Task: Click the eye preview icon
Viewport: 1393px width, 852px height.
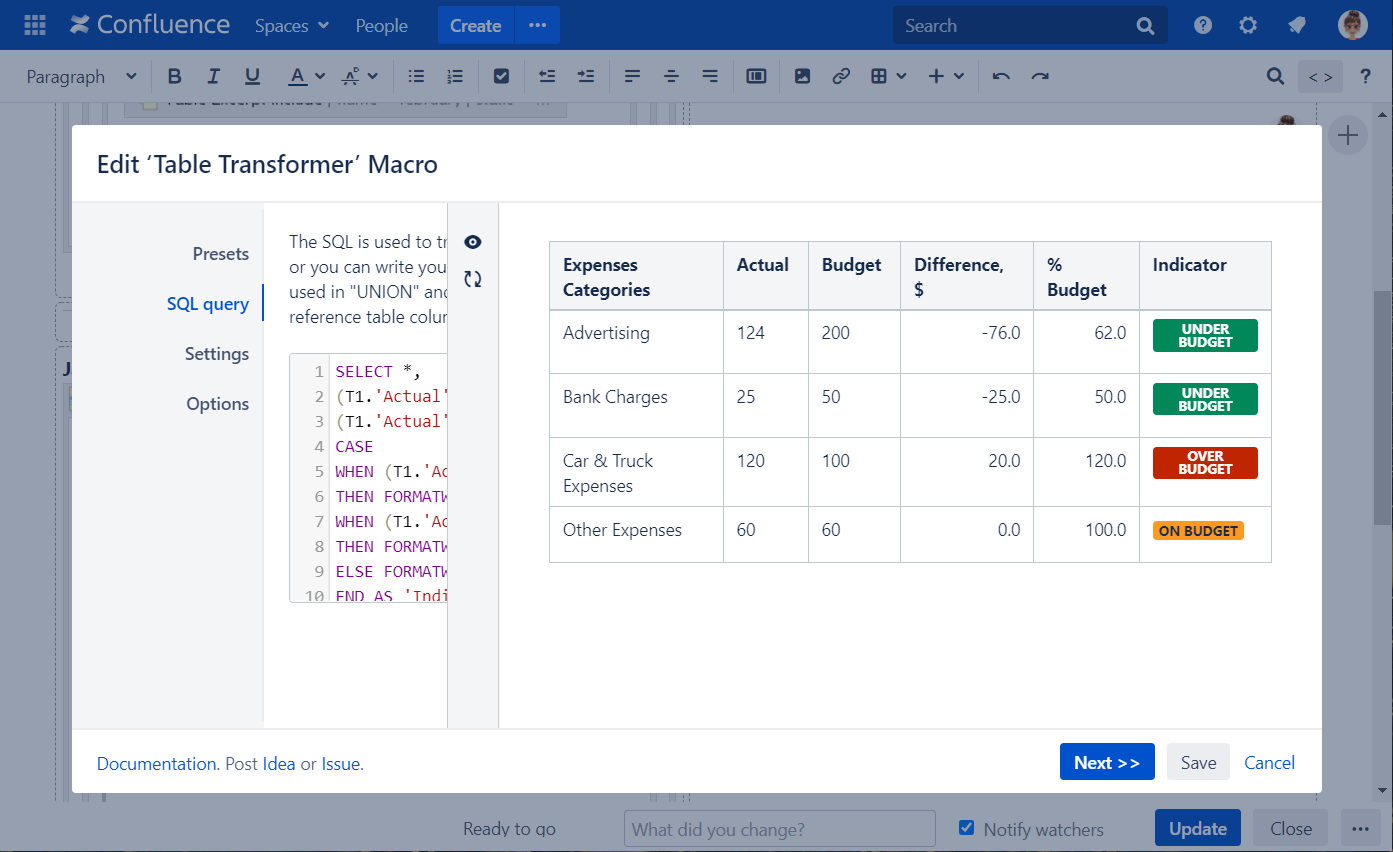Action: point(473,242)
